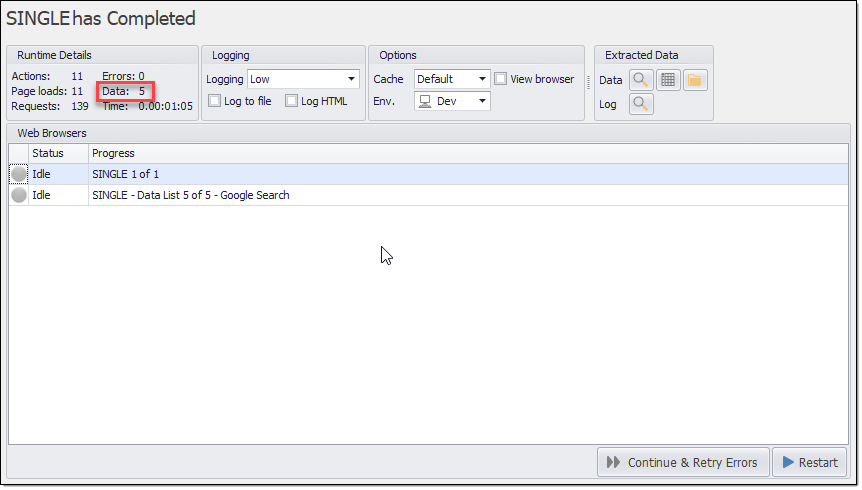Click the Restart button
The height and width of the screenshot is (490, 862).
click(810, 462)
